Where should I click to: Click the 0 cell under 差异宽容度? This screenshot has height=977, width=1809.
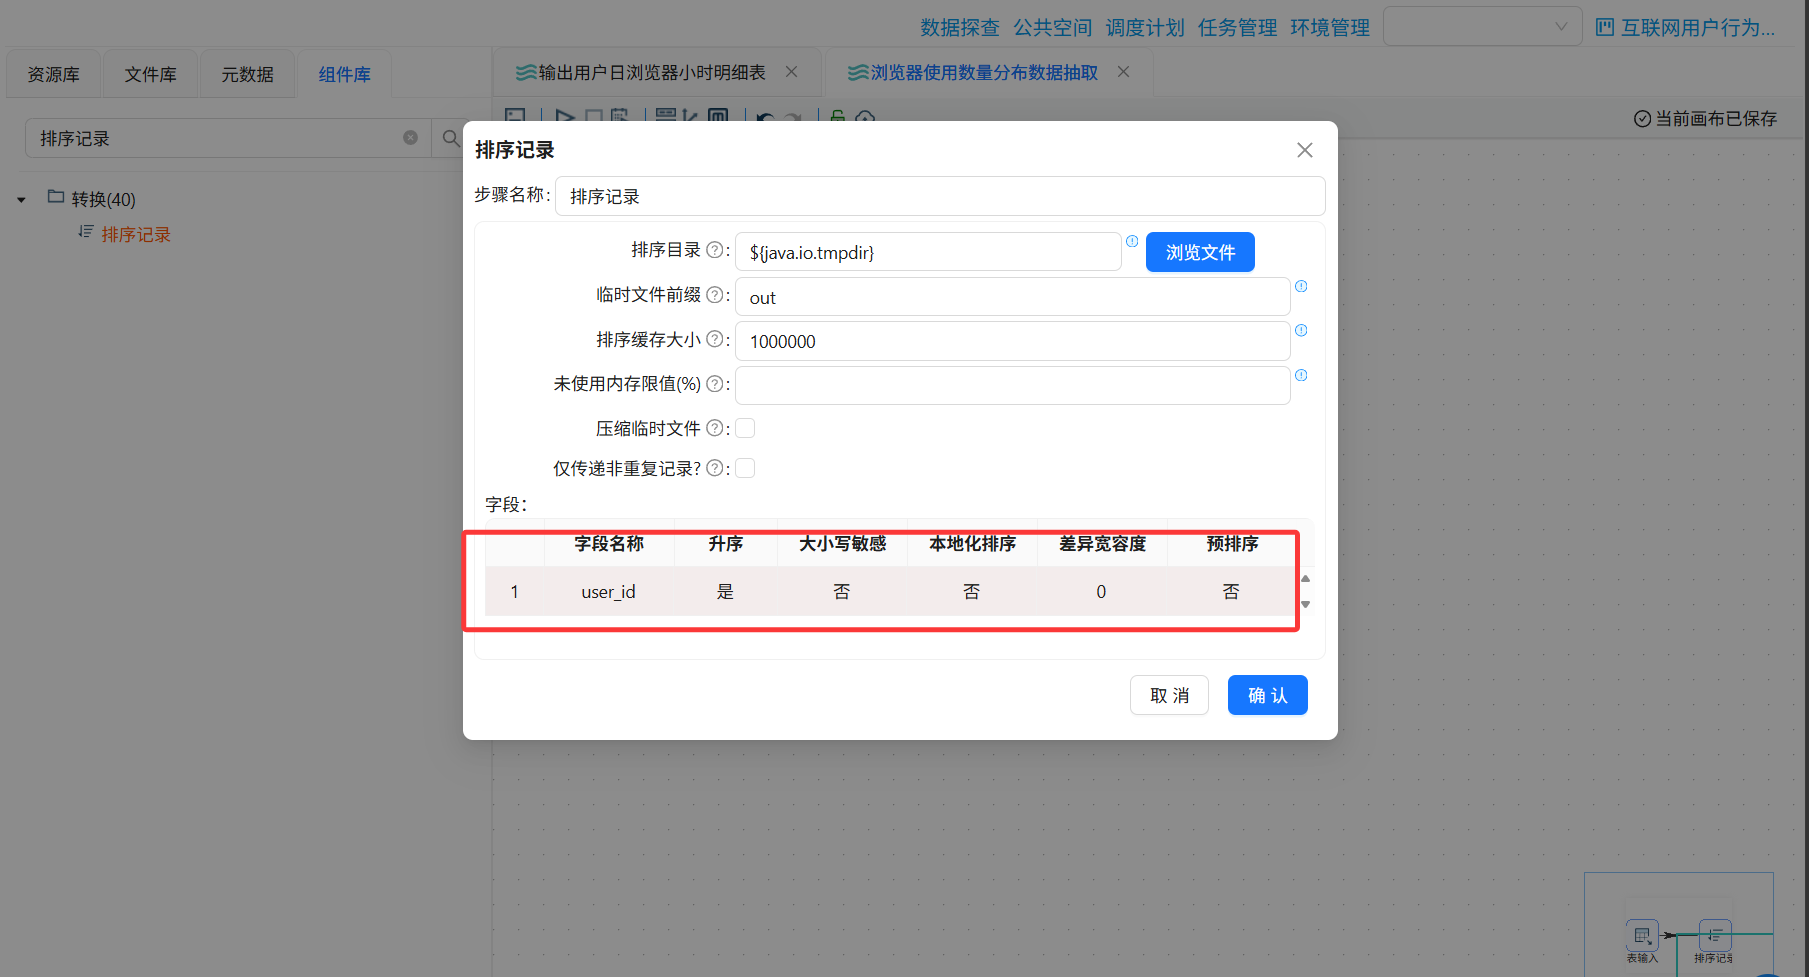pyautogui.click(x=1101, y=591)
